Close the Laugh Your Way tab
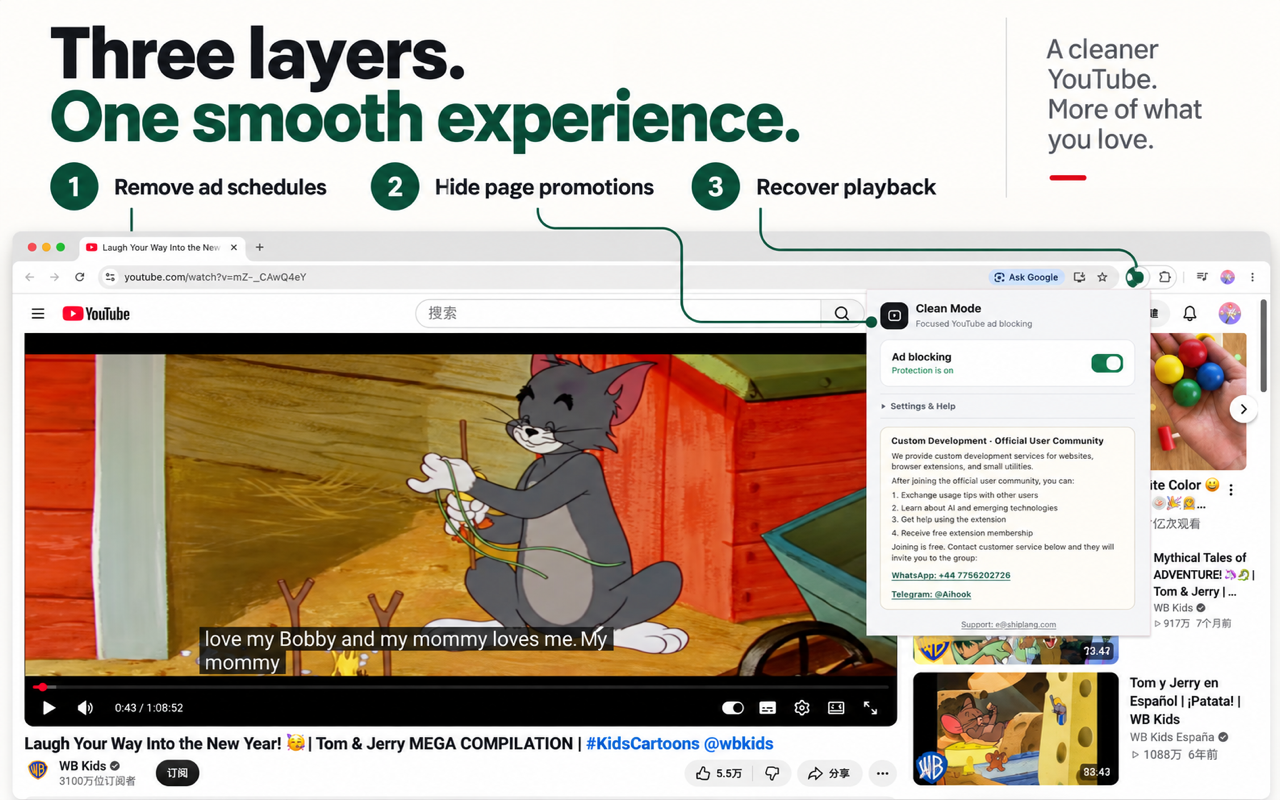Viewport: 1280px width, 800px height. pyautogui.click(x=234, y=247)
